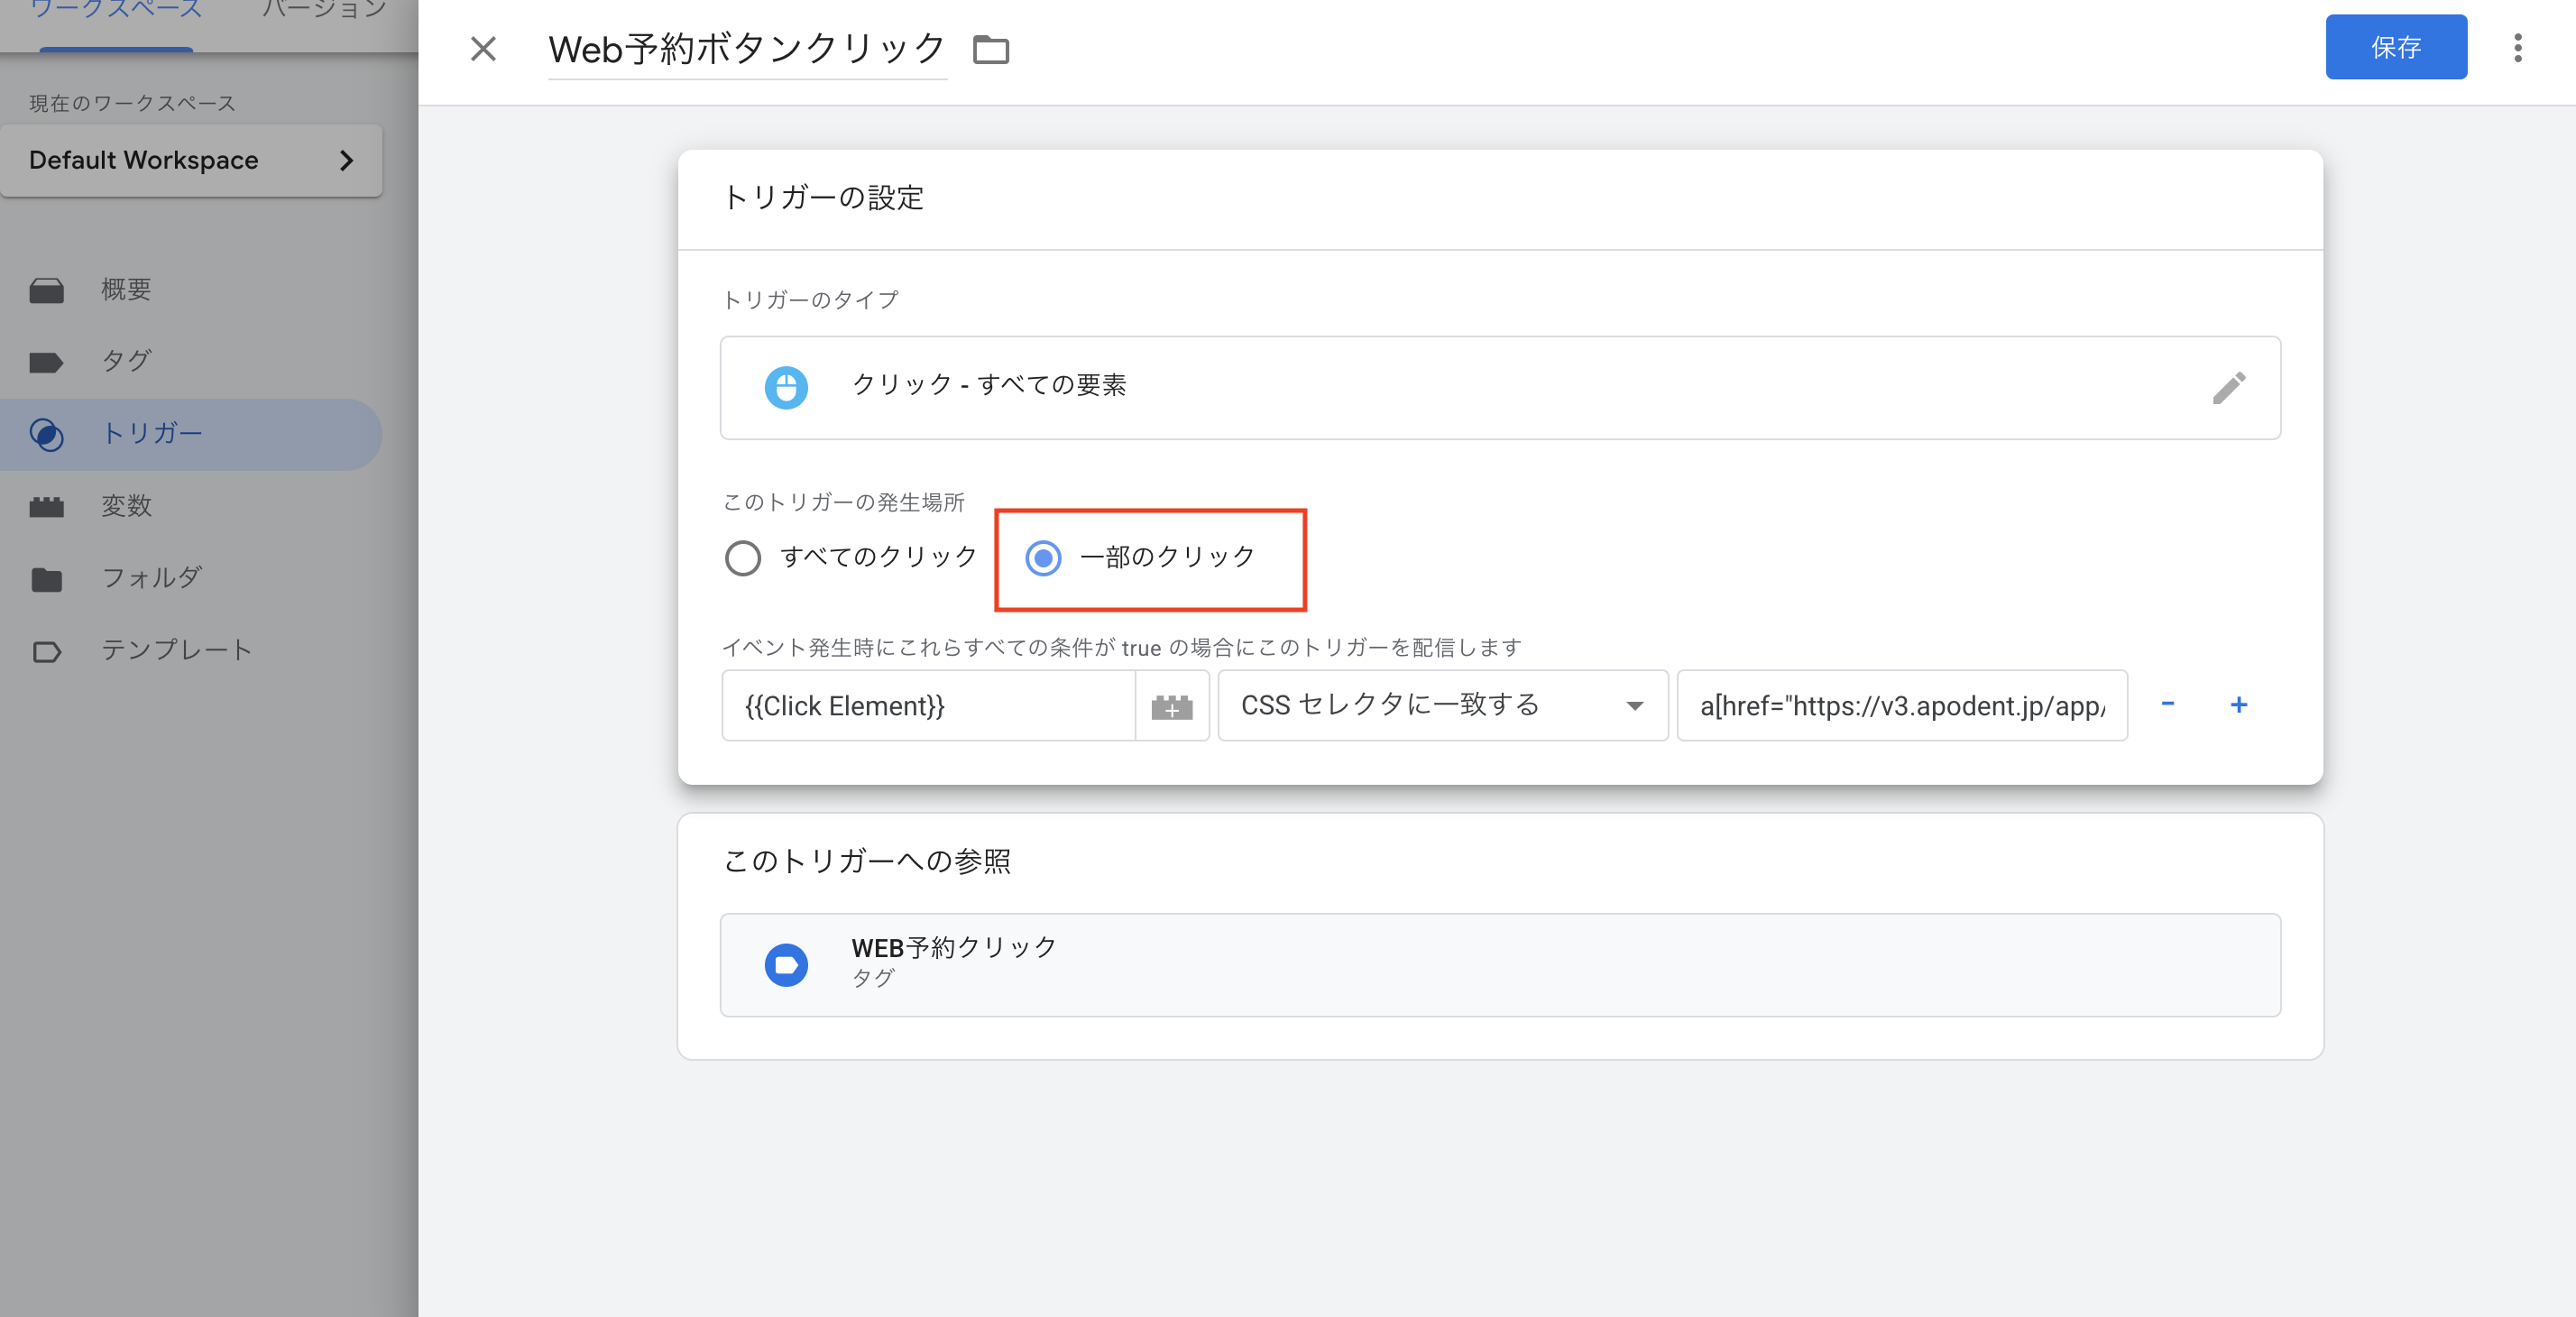Click the blue mouse click trigger icon
This screenshot has width=2576, height=1317.
786,388
